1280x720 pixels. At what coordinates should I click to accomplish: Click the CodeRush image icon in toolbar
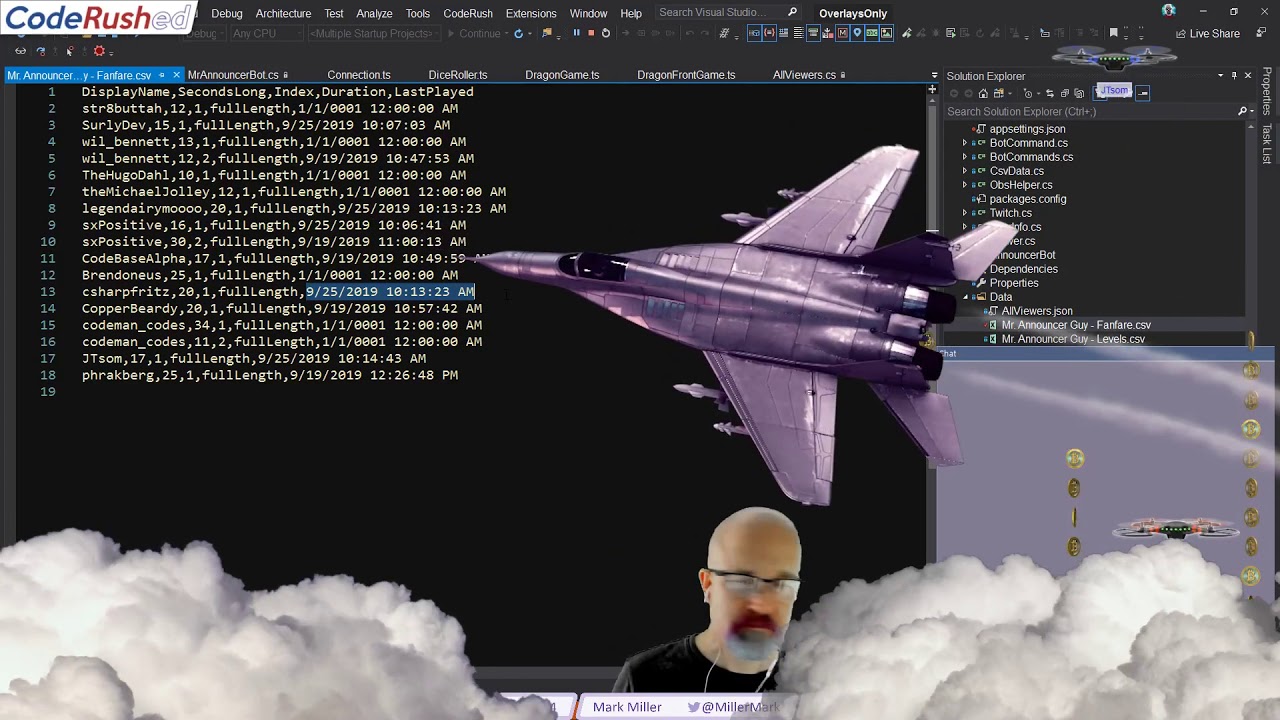(886, 33)
